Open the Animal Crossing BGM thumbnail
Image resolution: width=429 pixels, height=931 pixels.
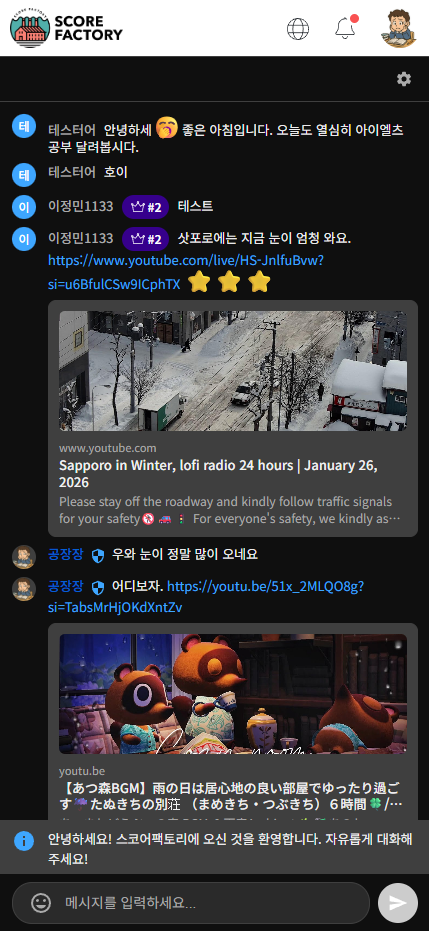[233, 694]
